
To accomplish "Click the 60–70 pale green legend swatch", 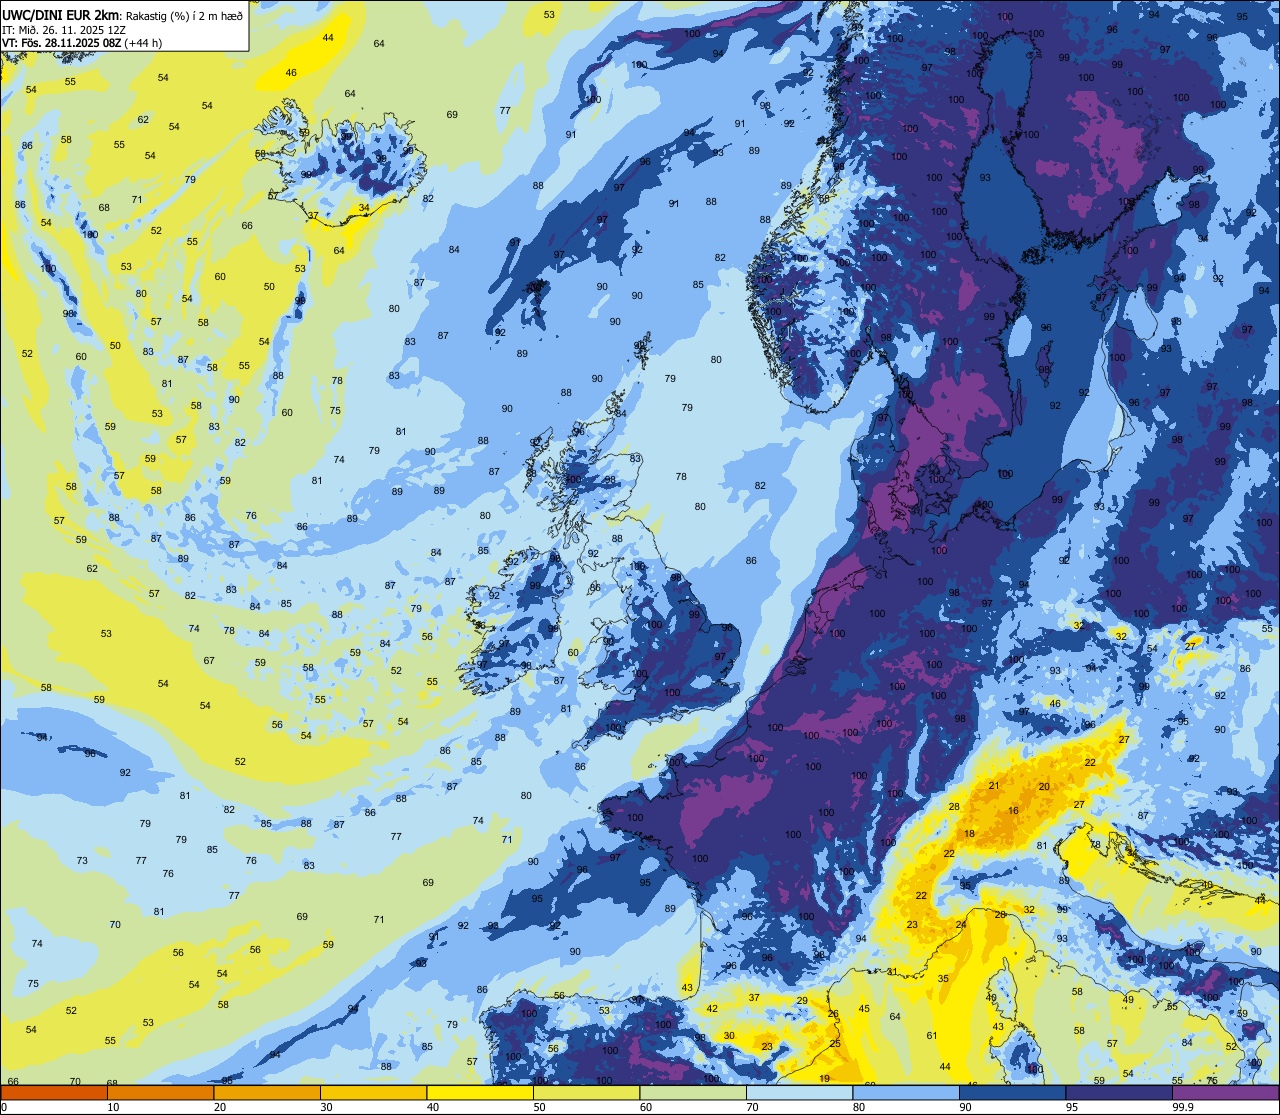I will click(x=693, y=1092).
